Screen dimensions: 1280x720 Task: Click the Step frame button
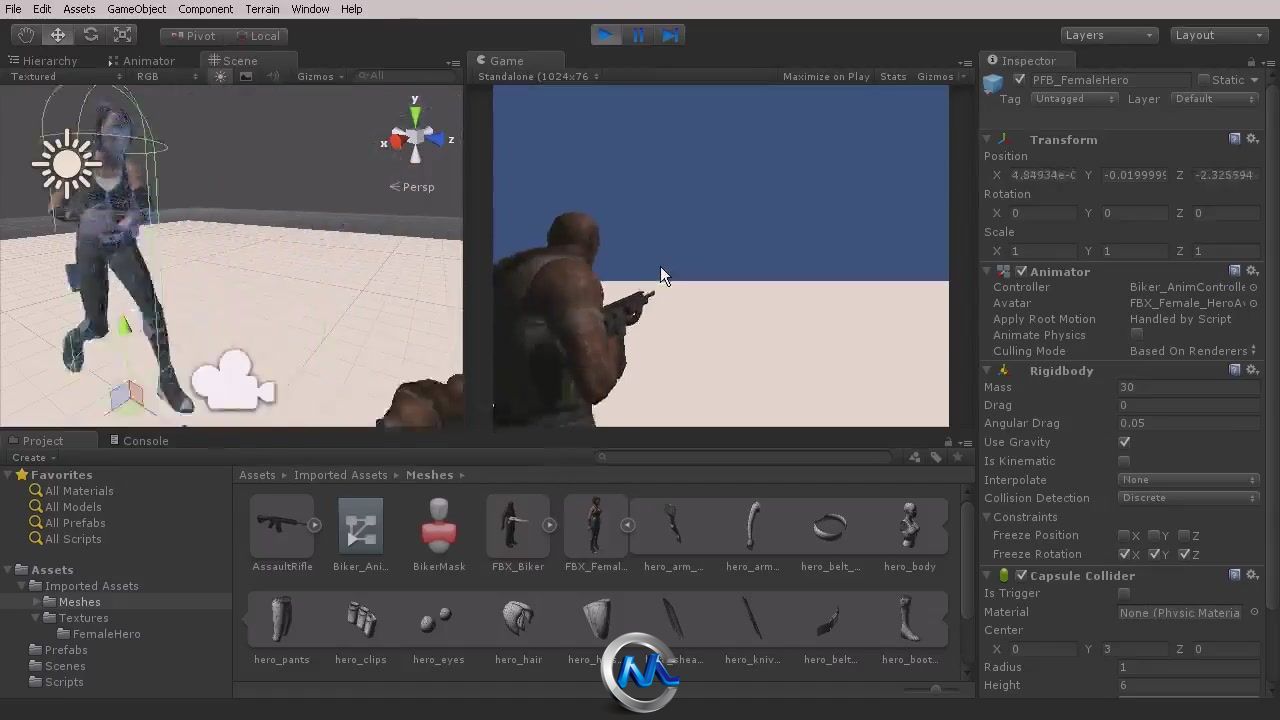pyautogui.click(x=670, y=35)
